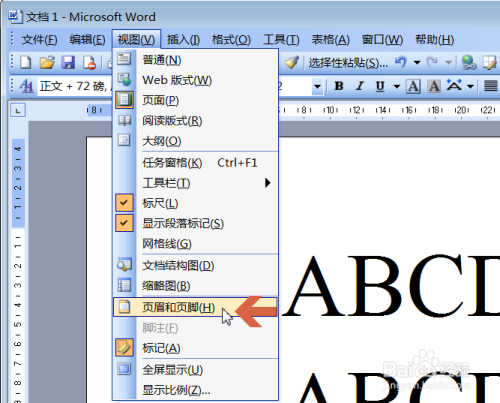The height and width of the screenshot is (403, 500).
Task: Click the New blank document icon
Action: pyautogui.click(x=26, y=63)
